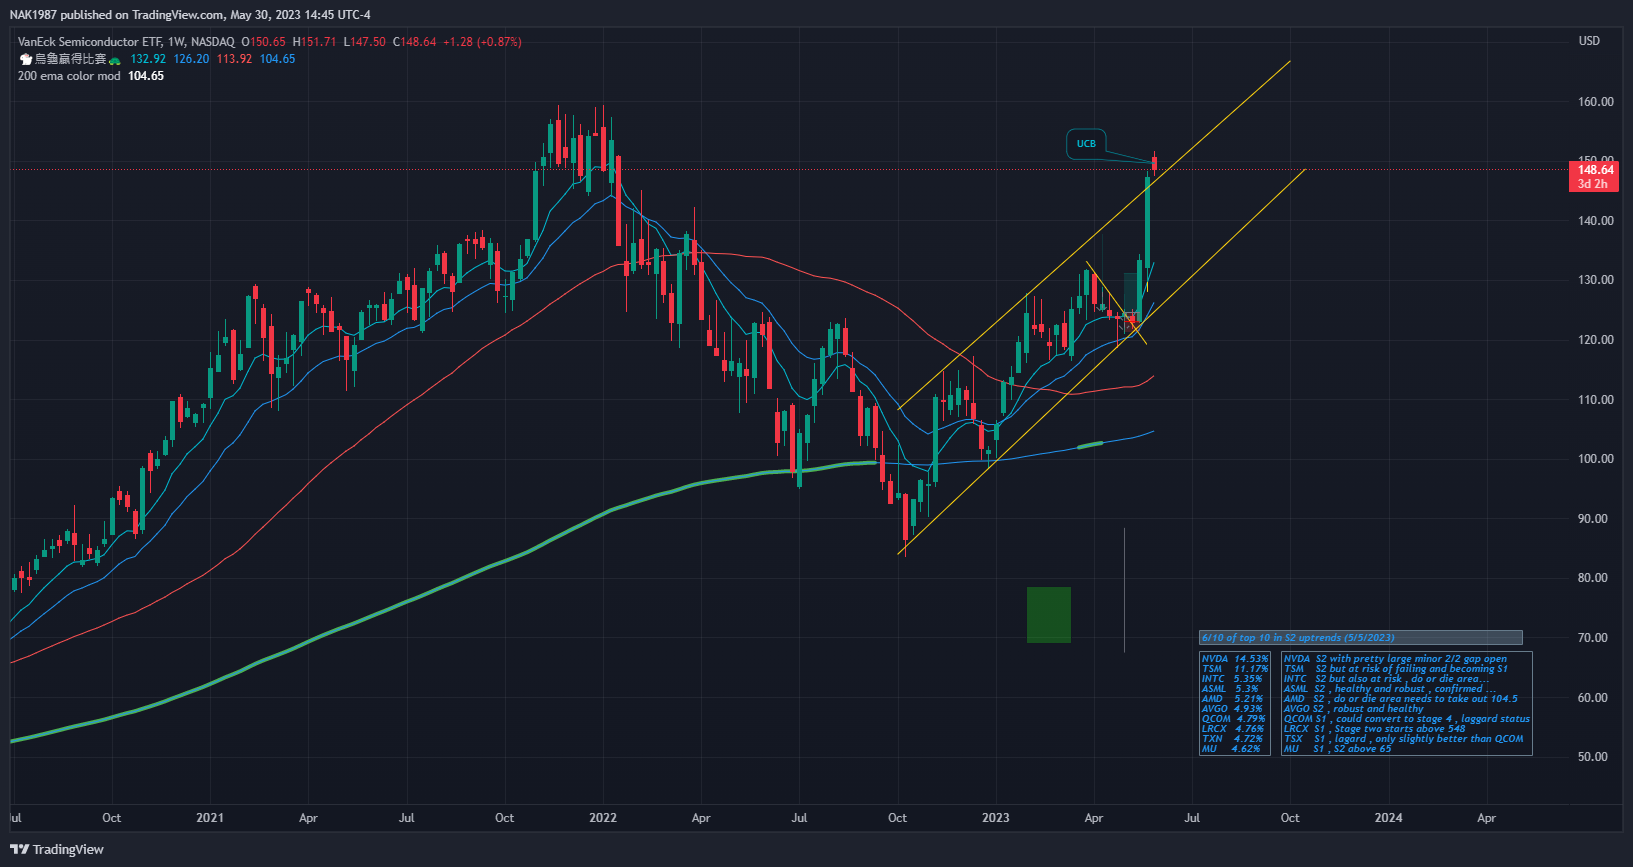Click the LRCX Stage two starts above 548 note
This screenshot has height=867, width=1633.
(x=1375, y=729)
